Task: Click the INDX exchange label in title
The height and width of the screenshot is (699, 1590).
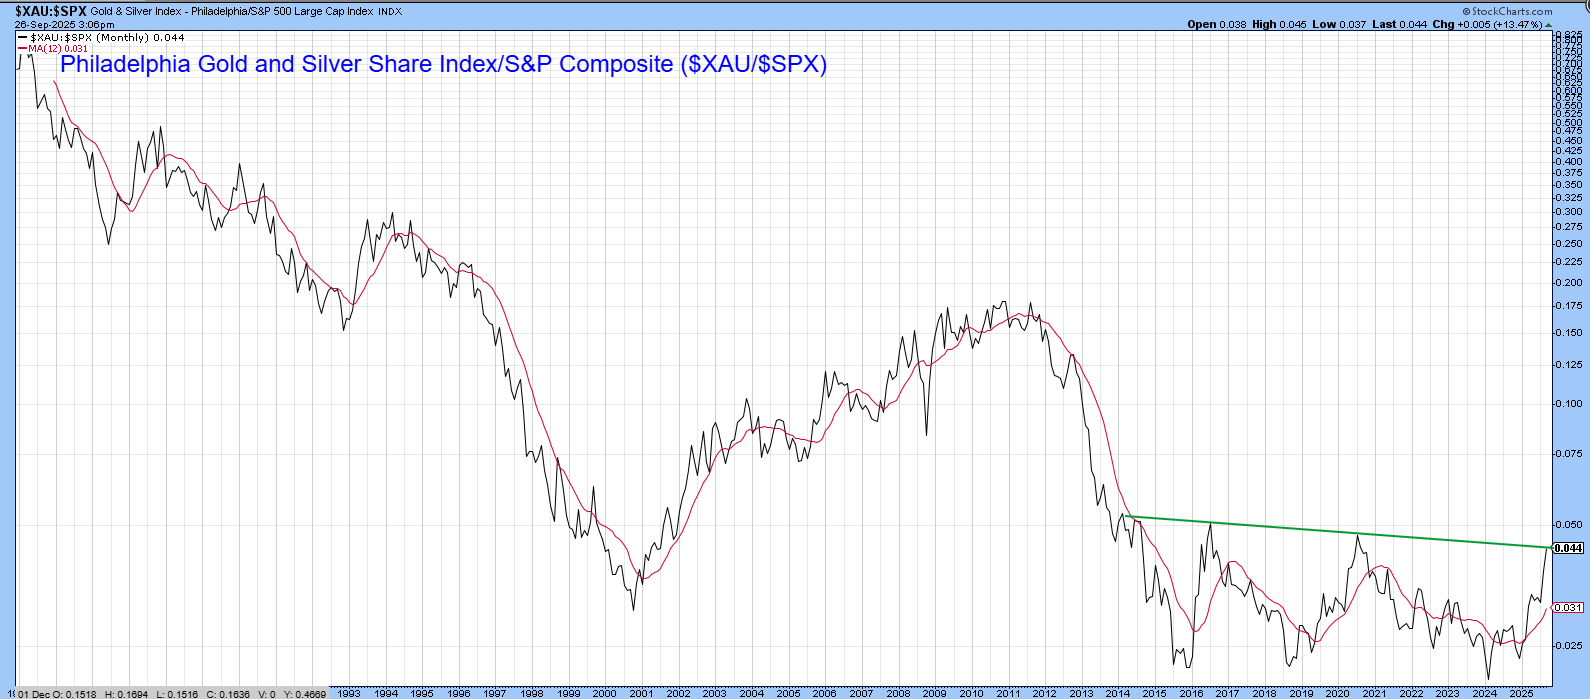Action: click(x=390, y=12)
